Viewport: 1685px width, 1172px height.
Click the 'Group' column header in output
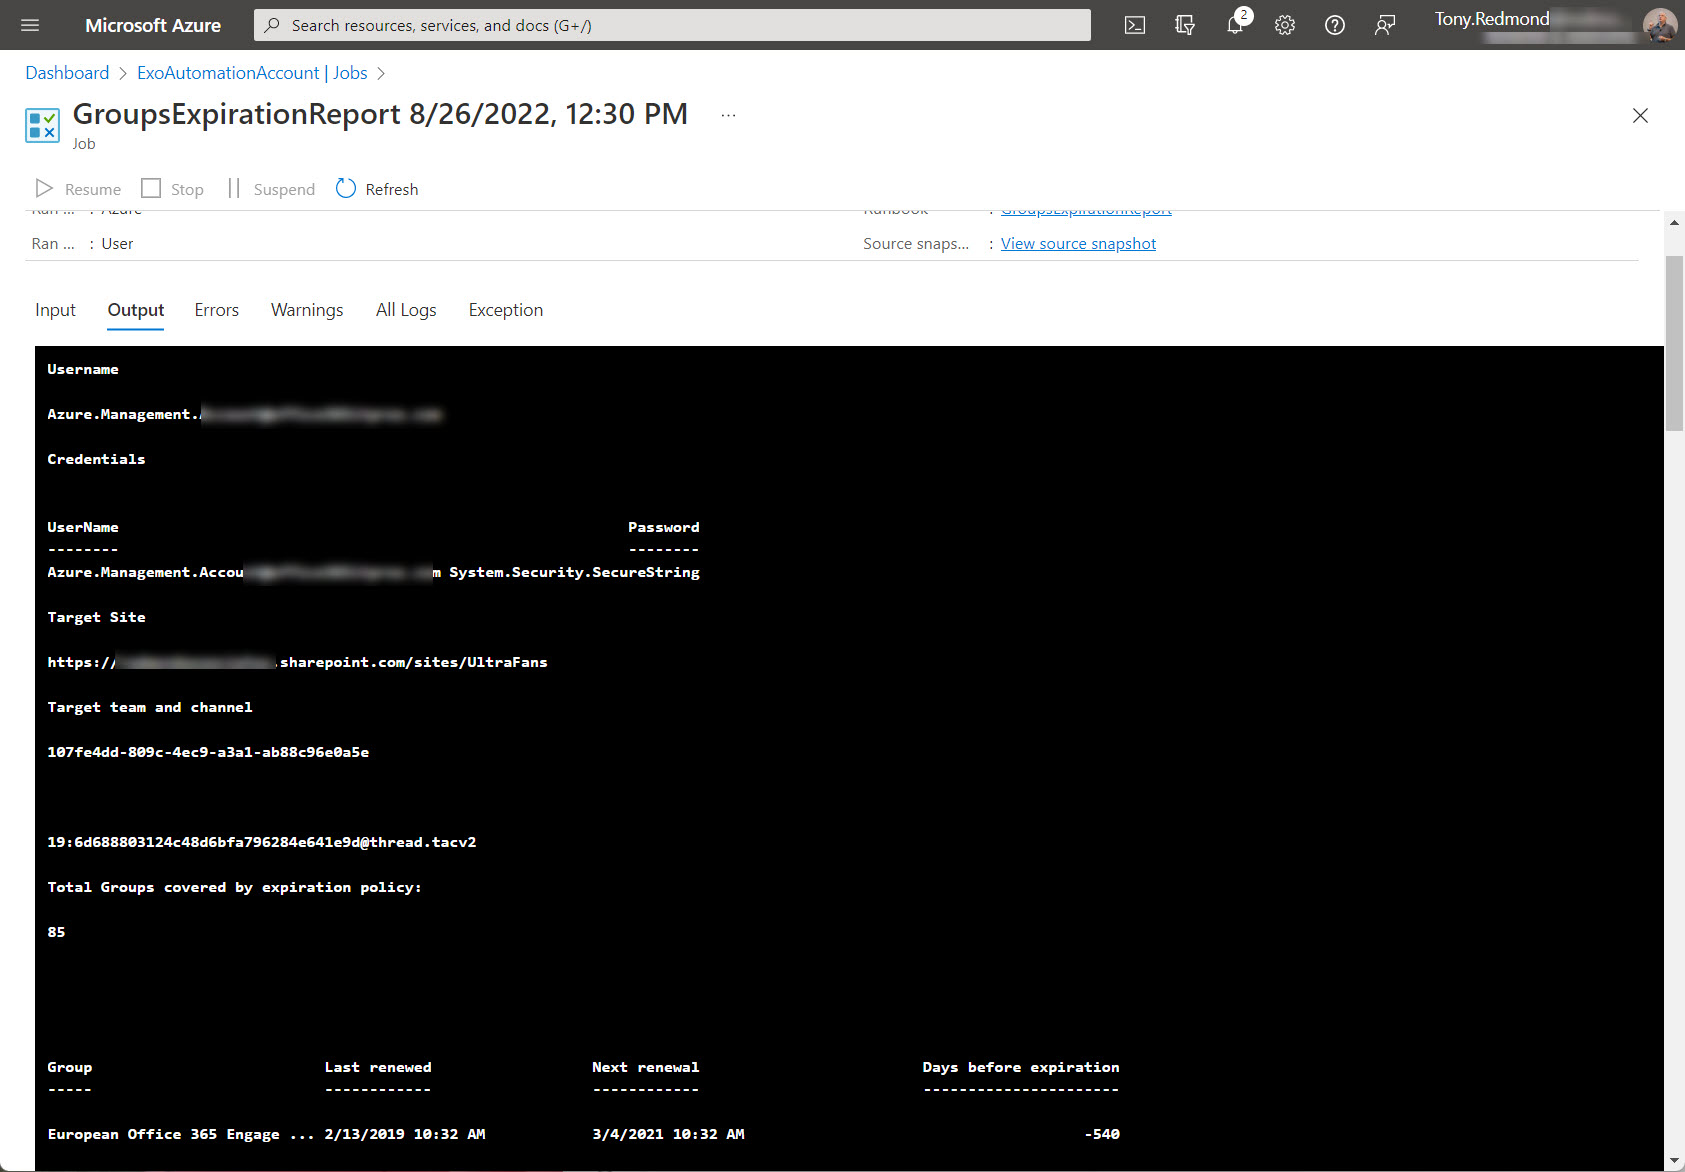tap(70, 1067)
